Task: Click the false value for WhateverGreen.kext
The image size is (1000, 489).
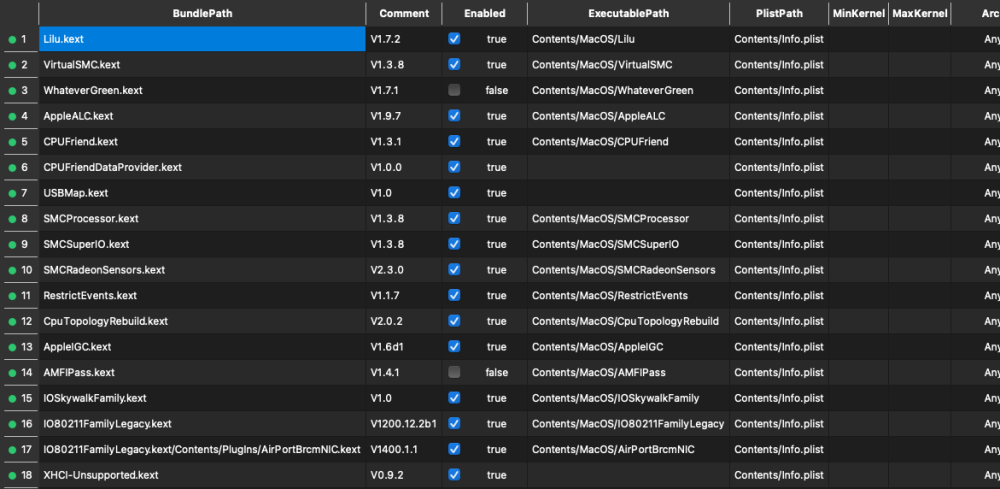Action: tap(496, 91)
